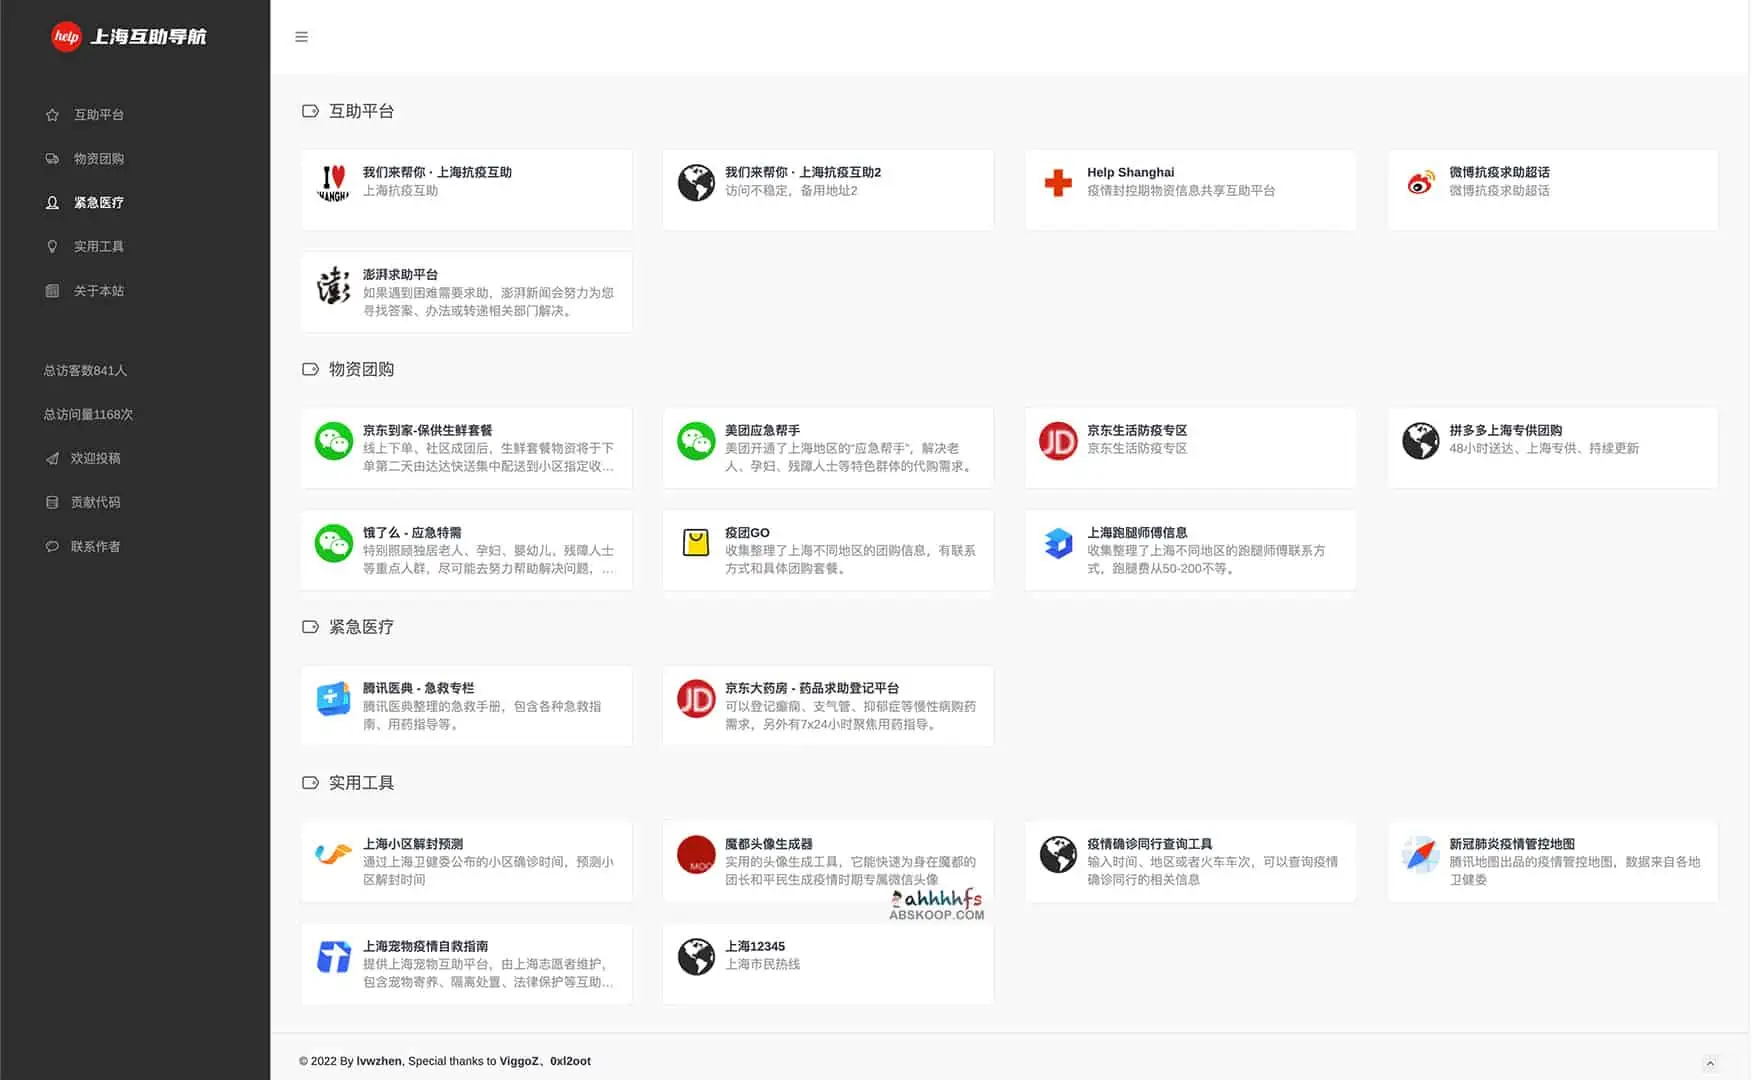Image resolution: width=1752 pixels, height=1080 pixels.
Task: Select 互助平台 in the sidebar
Action: point(98,114)
